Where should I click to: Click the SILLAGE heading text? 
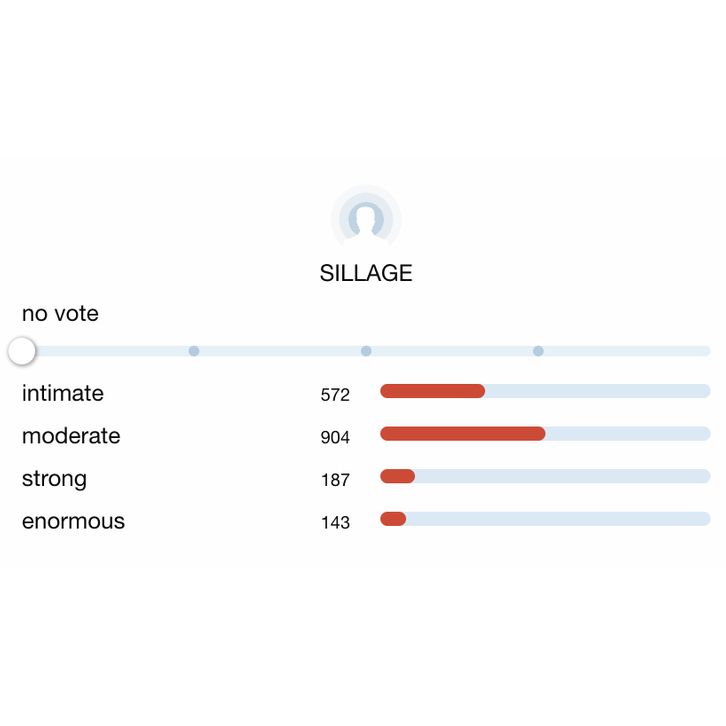pos(366,273)
